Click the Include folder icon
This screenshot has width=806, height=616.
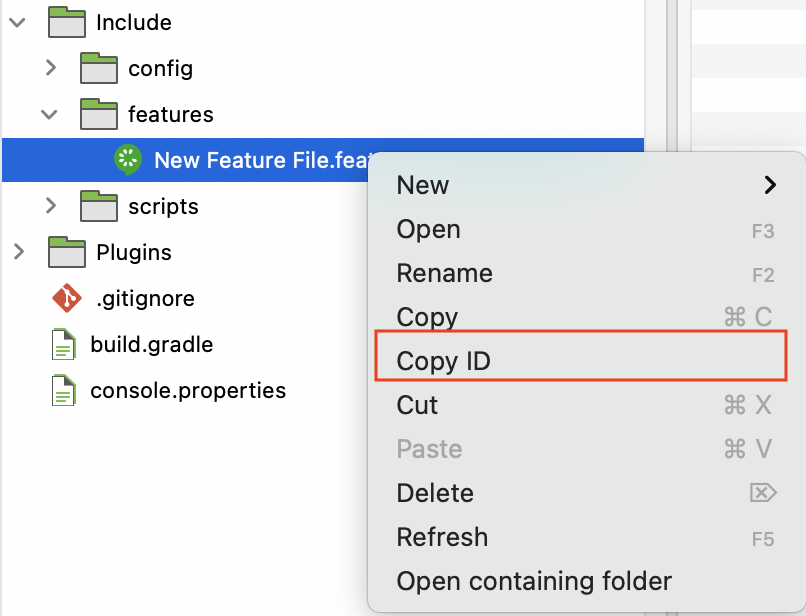(67, 22)
